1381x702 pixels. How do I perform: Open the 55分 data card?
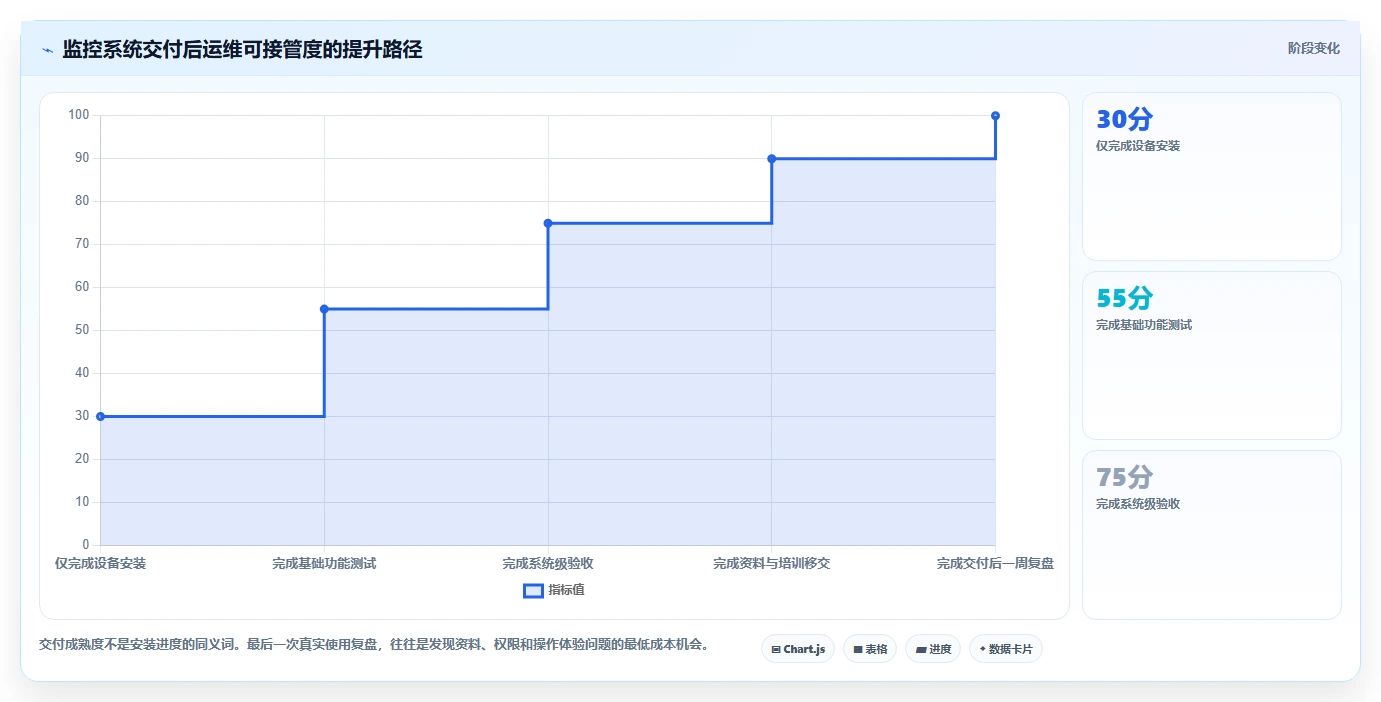click(1211, 355)
